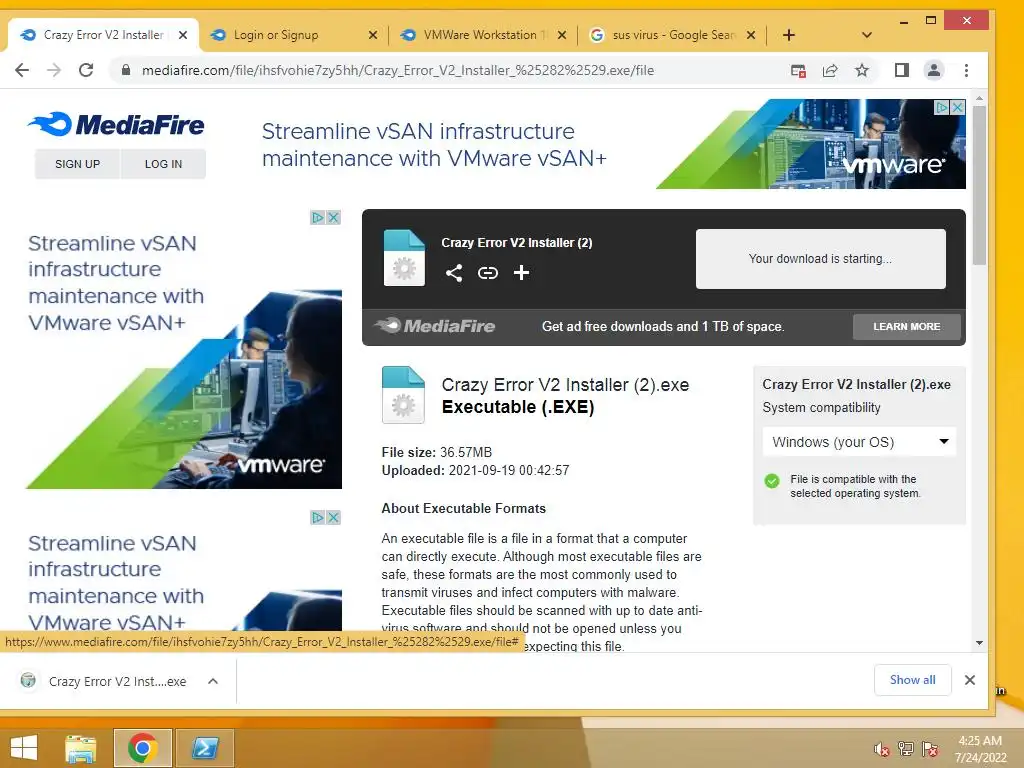The height and width of the screenshot is (768, 1024).
Task: Click the page vertical scrollbar thumb
Action: (x=979, y=185)
